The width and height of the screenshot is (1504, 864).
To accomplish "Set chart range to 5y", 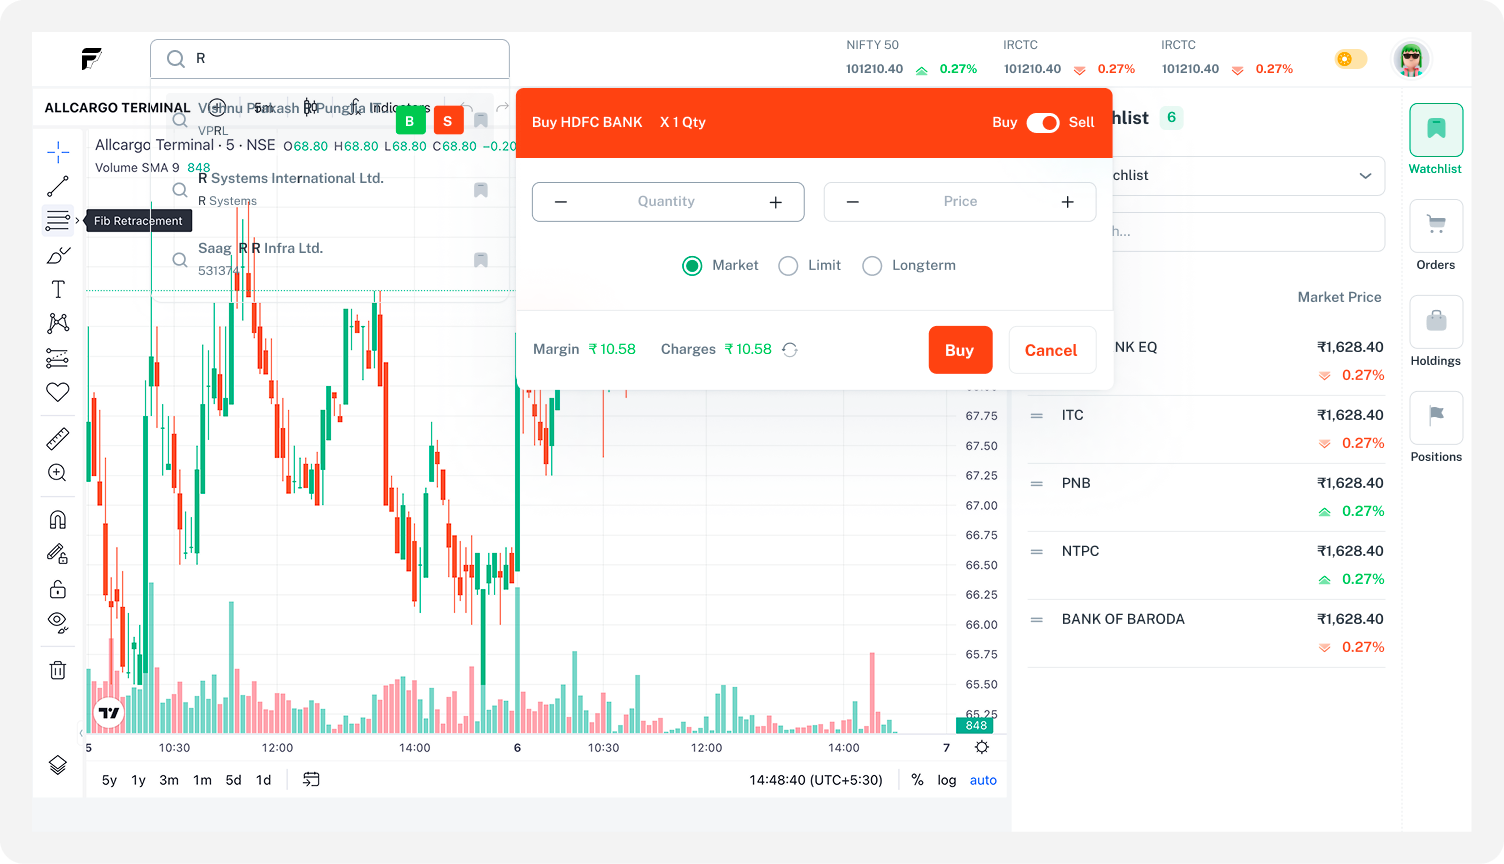I will [x=109, y=780].
